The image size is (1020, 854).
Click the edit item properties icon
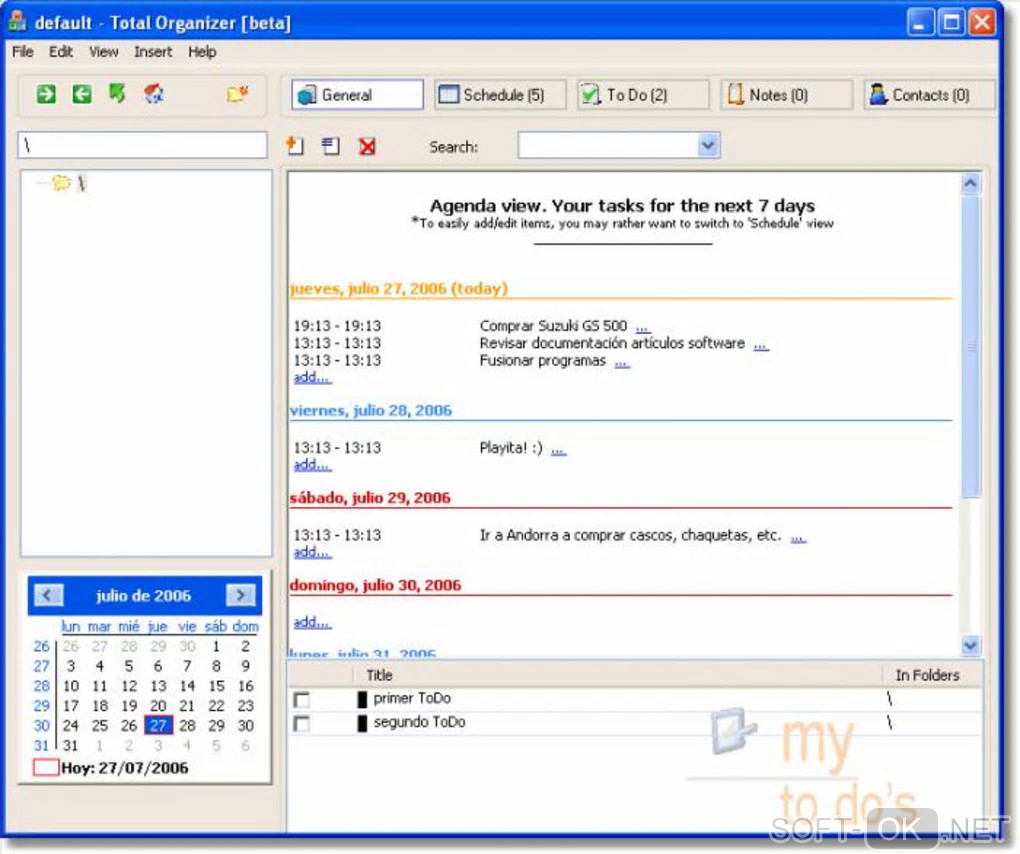tap(331, 146)
